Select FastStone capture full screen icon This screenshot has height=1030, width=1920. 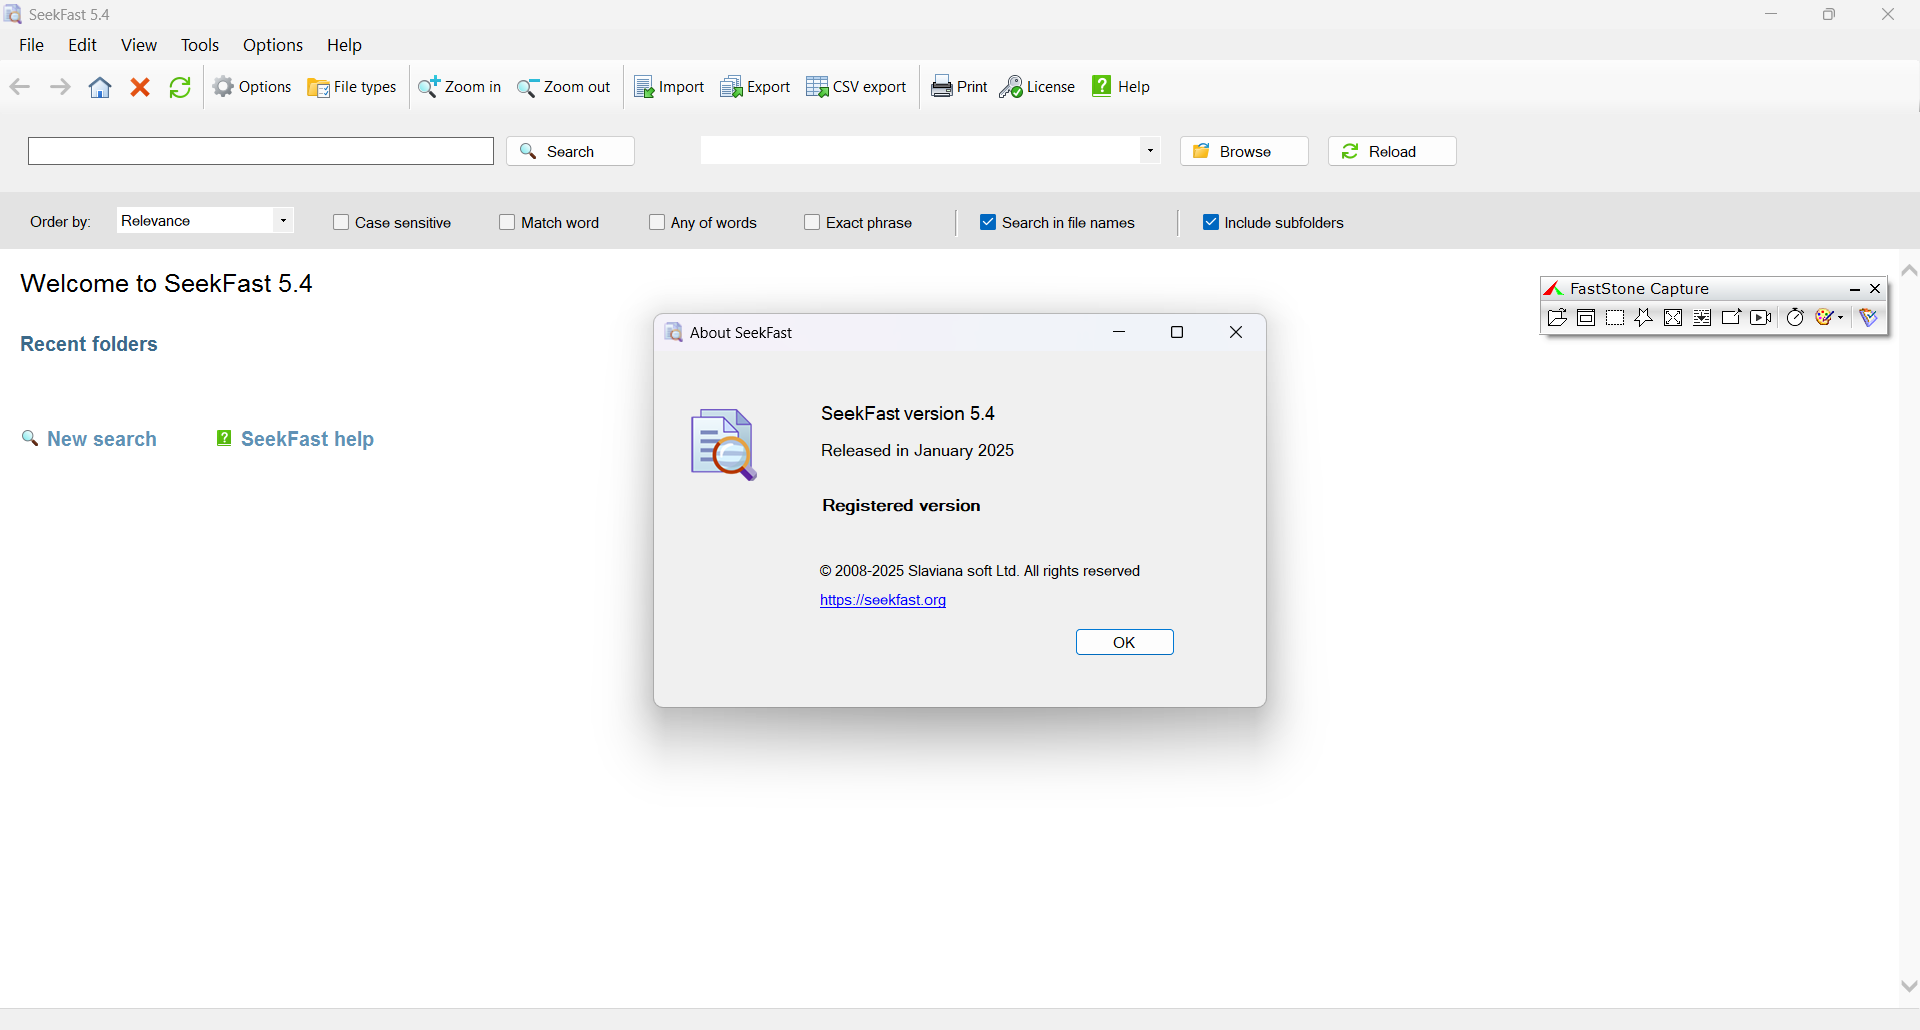[1673, 318]
